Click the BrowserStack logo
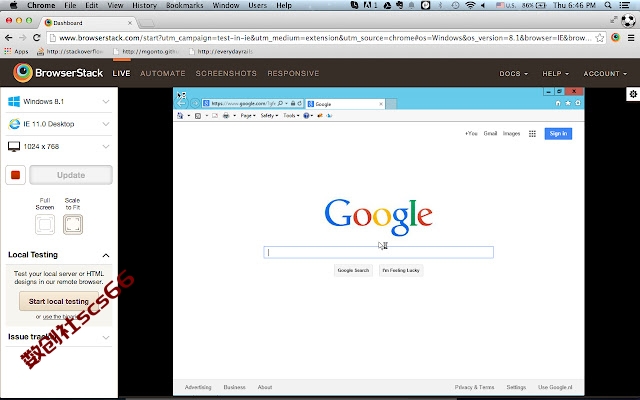The width and height of the screenshot is (640, 400). [58, 73]
